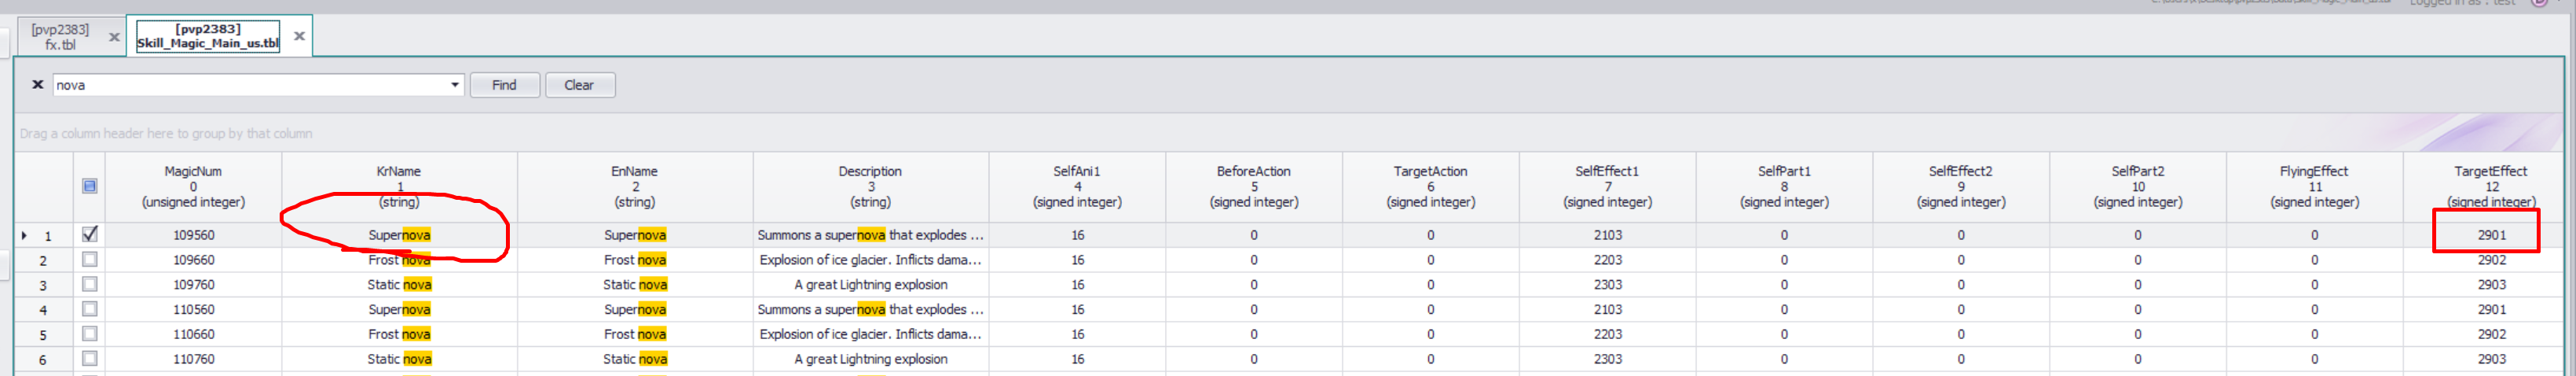Screen dimensions: 2576x376
Task: Select EnName cell Supernova in row 4
Action: point(635,310)
